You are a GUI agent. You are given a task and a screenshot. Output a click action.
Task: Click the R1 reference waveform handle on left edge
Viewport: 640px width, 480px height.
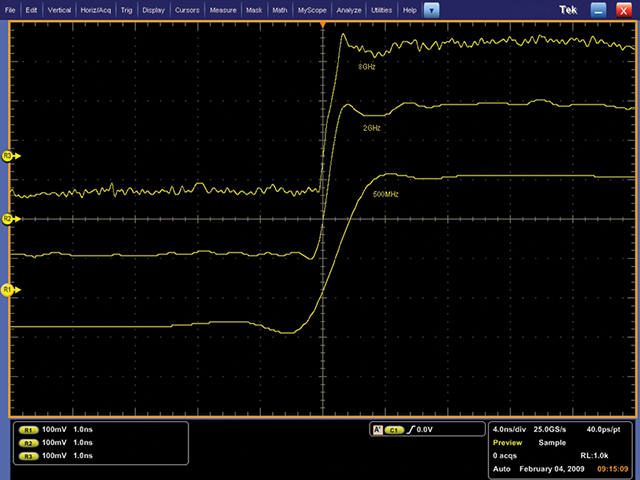pyautogui.click(x=8, y=289)
